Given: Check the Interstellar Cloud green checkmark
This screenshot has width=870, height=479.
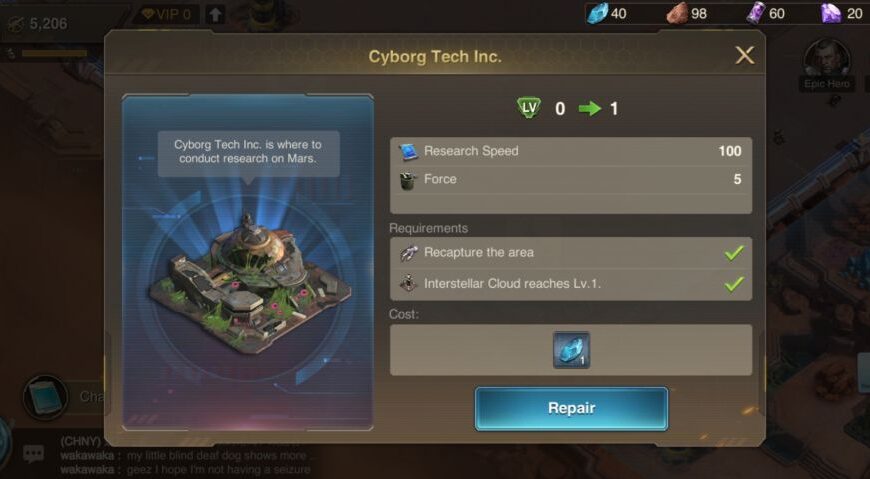Looking at the screenshot, I should coord(734,284).
